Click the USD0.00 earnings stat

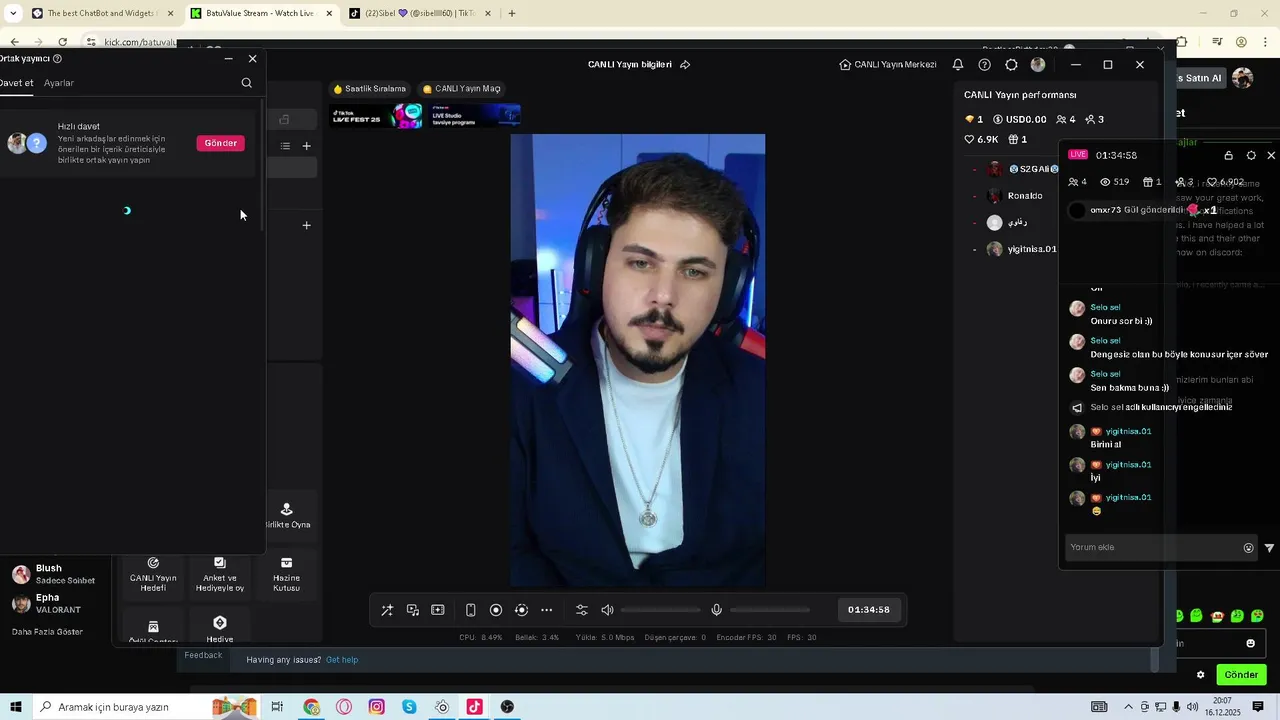click(x=1020, y=120)
